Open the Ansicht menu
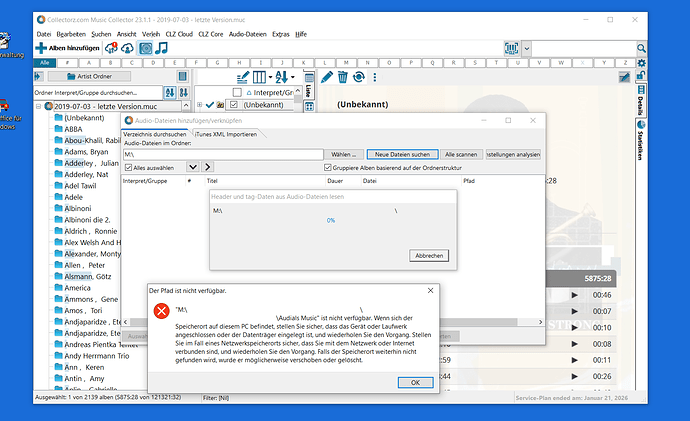The image size is (690, 421). coord(126,34)
